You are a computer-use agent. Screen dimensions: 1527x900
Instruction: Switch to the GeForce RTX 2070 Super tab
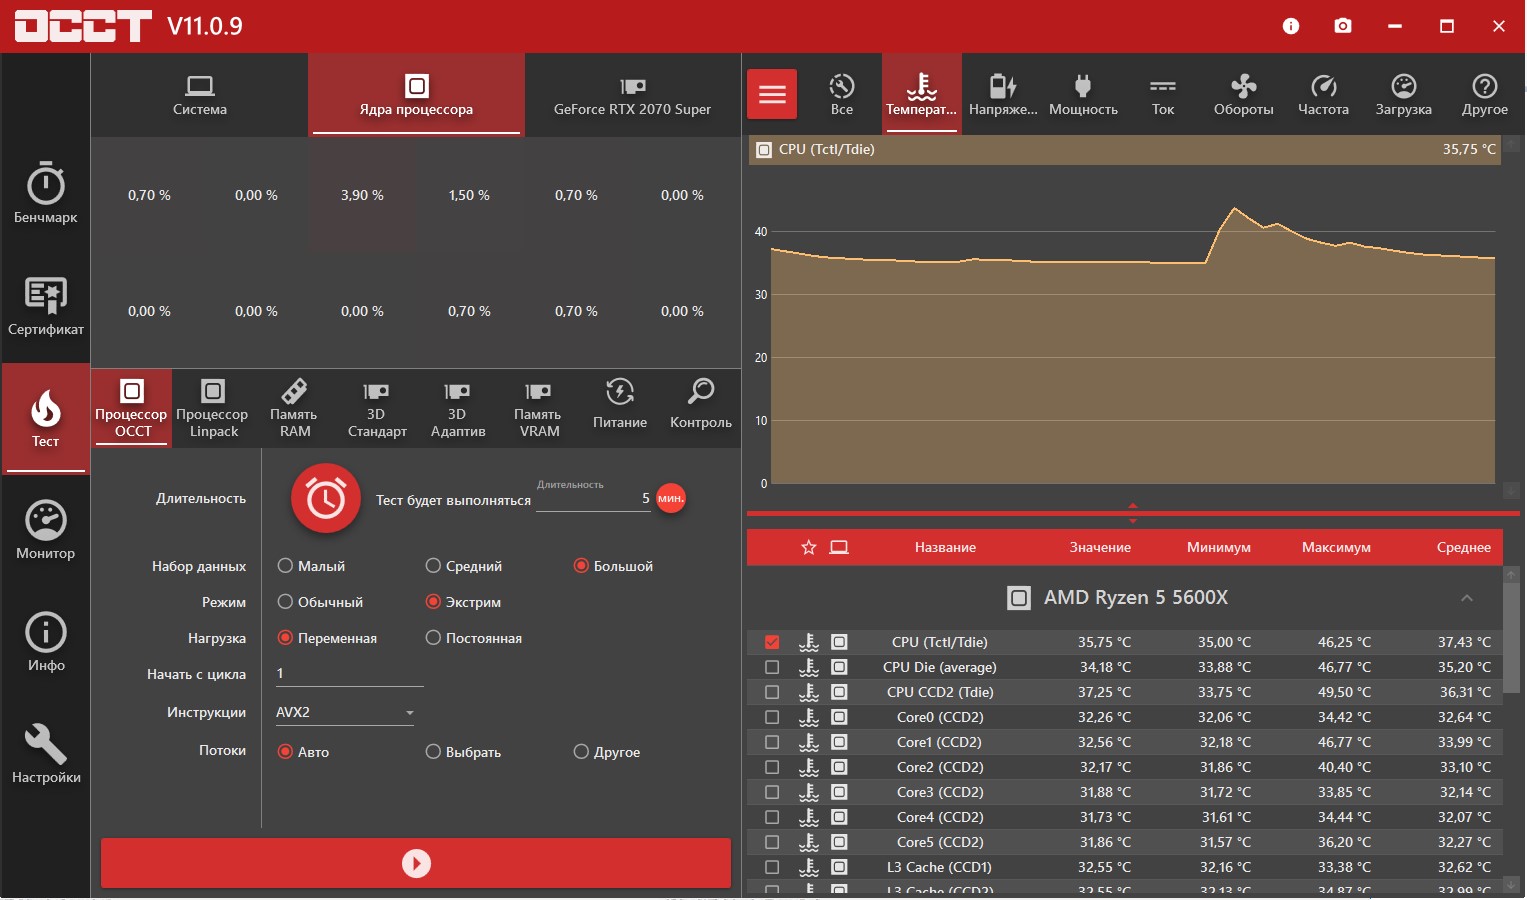pyautogui.click(x=633, y=95)
